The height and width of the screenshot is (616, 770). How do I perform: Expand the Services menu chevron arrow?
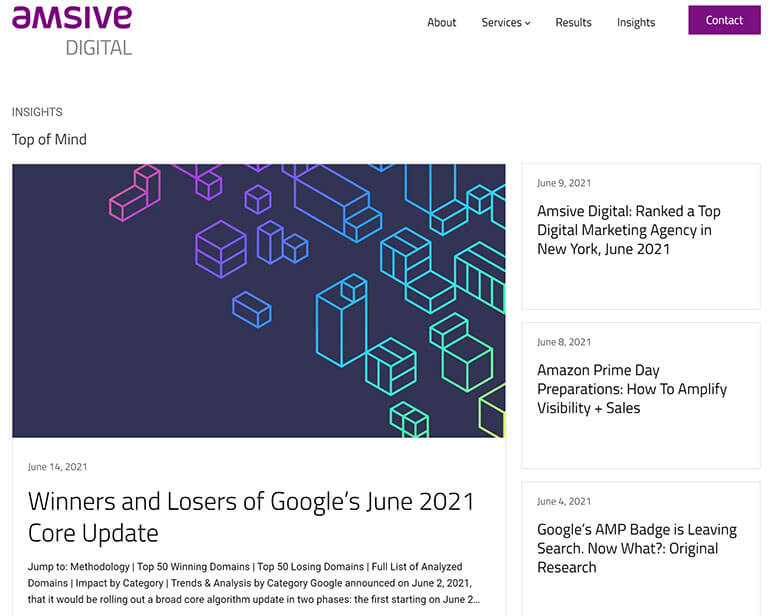click(x=528, y=23)
